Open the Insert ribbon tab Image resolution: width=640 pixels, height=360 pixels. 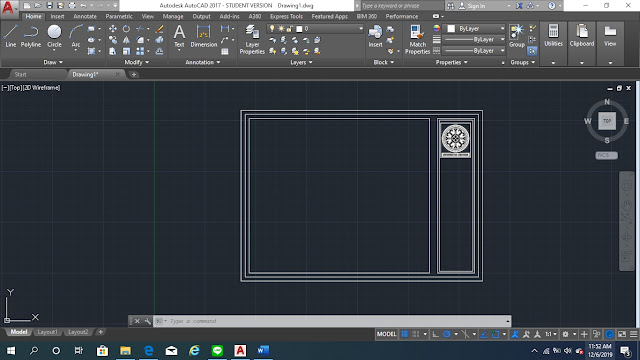click(x=57, y=16)
